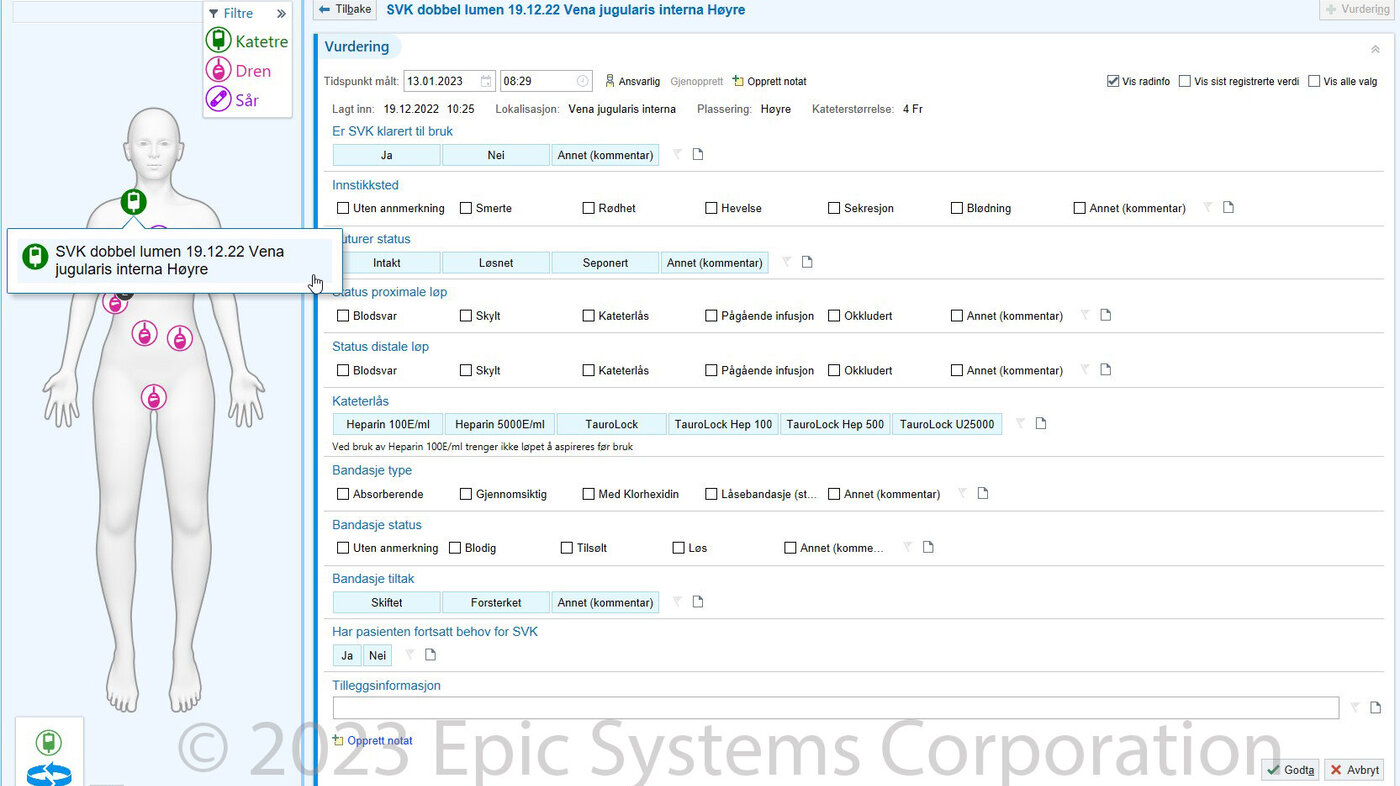
Task: Check Med Klorhexidin under Bandasje type
Action: tap(589, 494)
